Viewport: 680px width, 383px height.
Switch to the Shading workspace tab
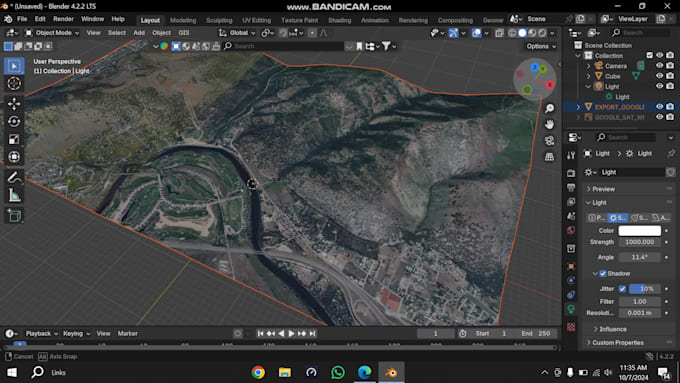point(340,20)
